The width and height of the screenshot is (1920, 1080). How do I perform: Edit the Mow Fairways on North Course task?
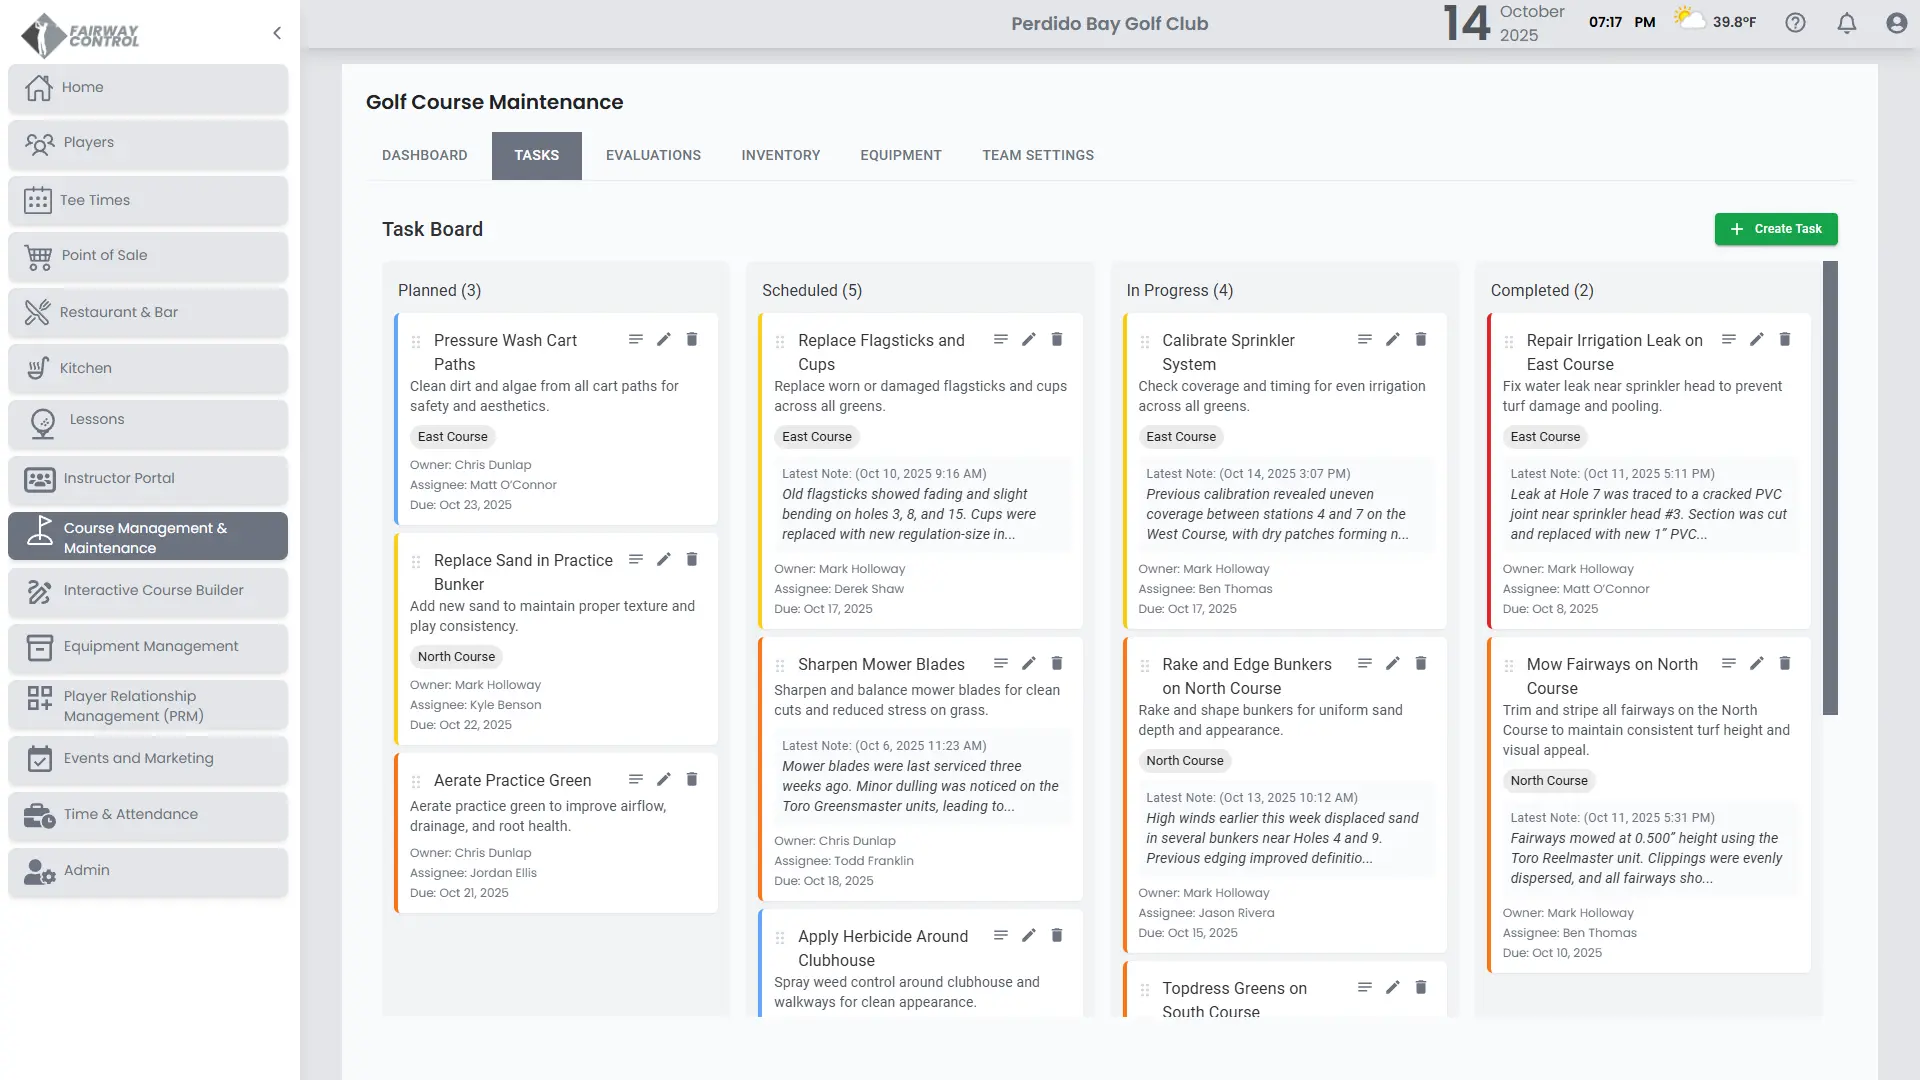(x=1756, y=664)
